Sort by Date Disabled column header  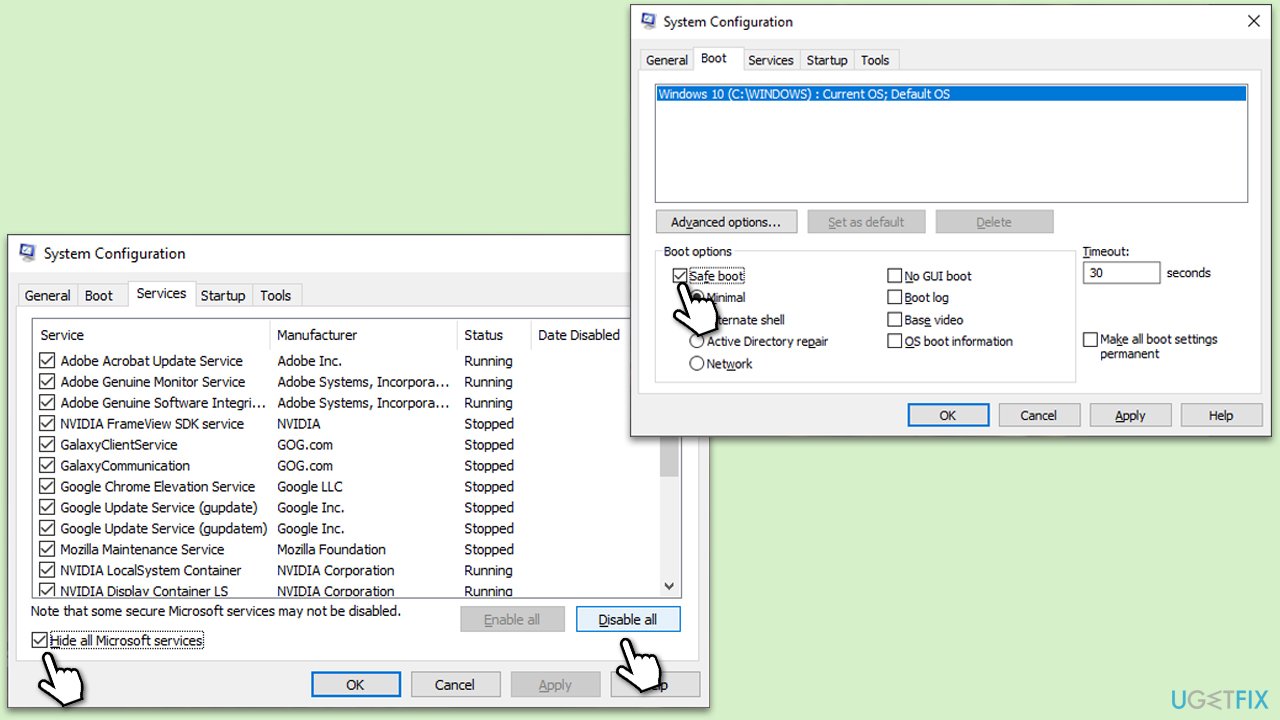579,335
